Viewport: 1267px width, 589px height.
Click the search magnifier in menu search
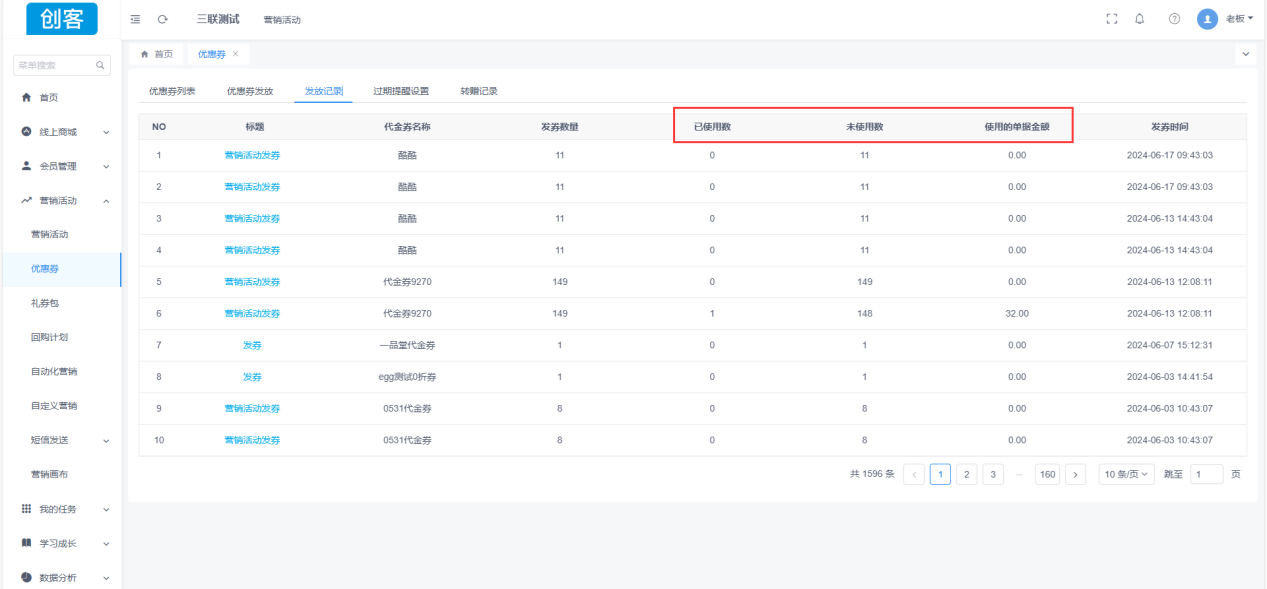pyautogui.click(x=100, y=65)
